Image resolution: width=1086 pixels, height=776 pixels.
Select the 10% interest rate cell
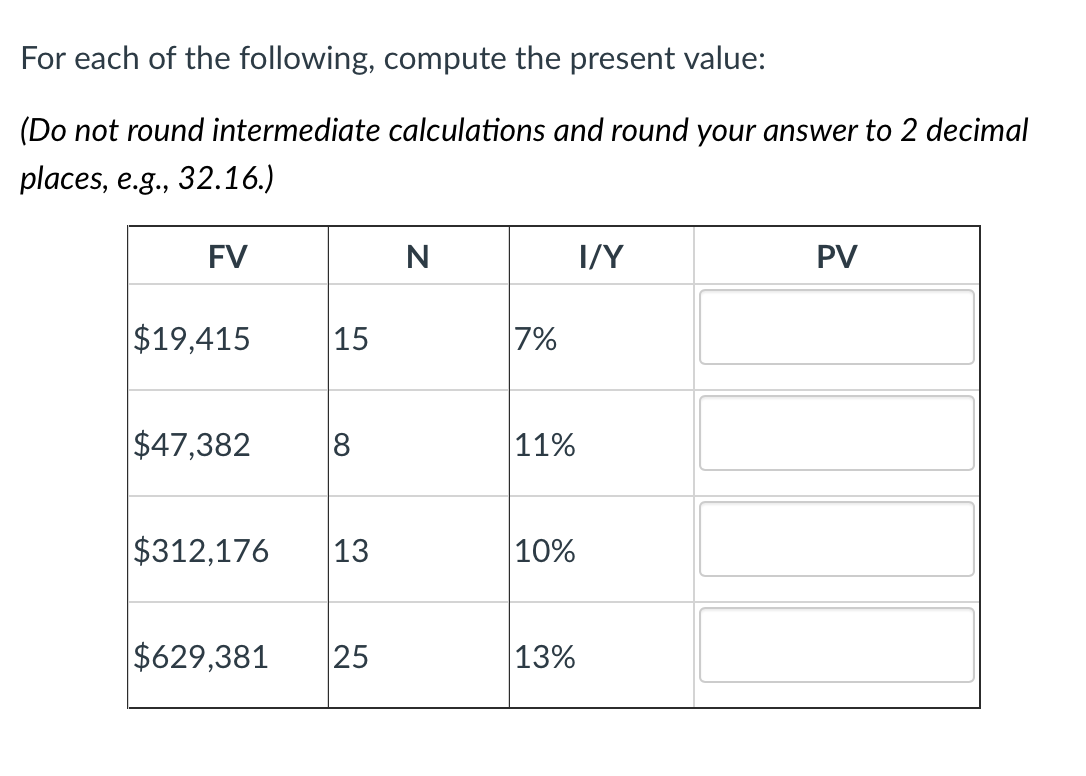[x=545, y=551]
